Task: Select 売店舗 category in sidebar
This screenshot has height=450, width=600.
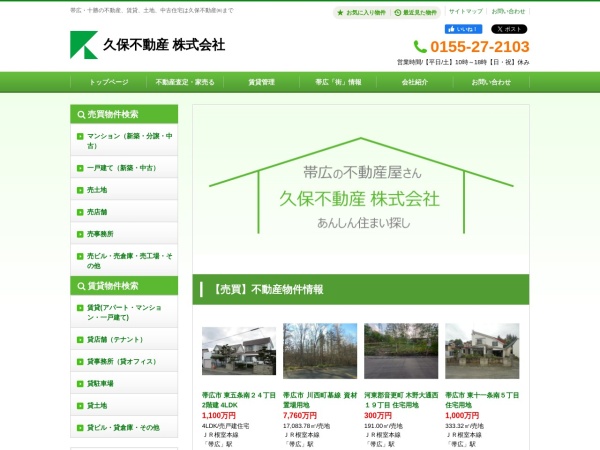Action: [124, 212]
